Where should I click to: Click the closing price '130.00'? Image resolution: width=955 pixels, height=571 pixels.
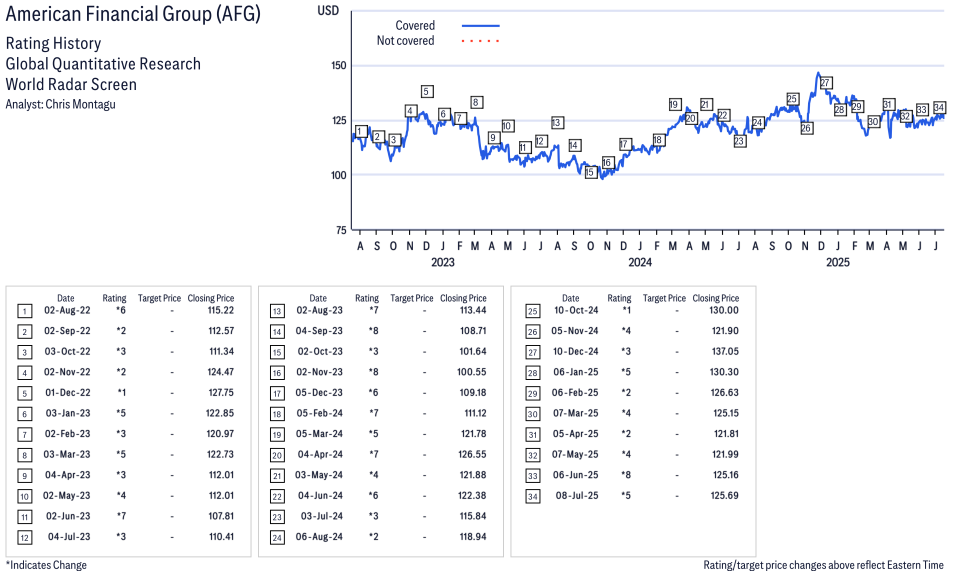(x=724, y=310)
